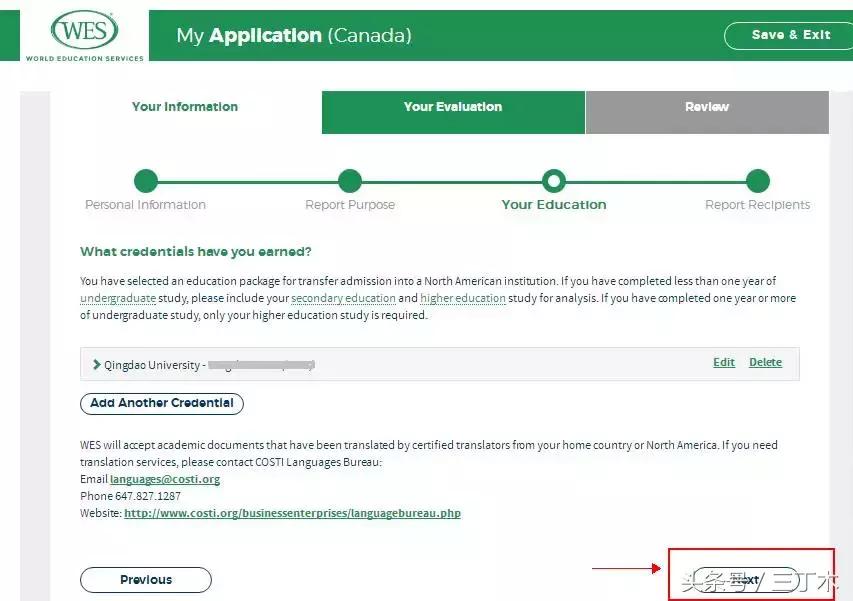This screenshot has height=601, width=853.
Task: Click the Personal Information step circle
Action: pyautogui.click(x=146, y=181)
